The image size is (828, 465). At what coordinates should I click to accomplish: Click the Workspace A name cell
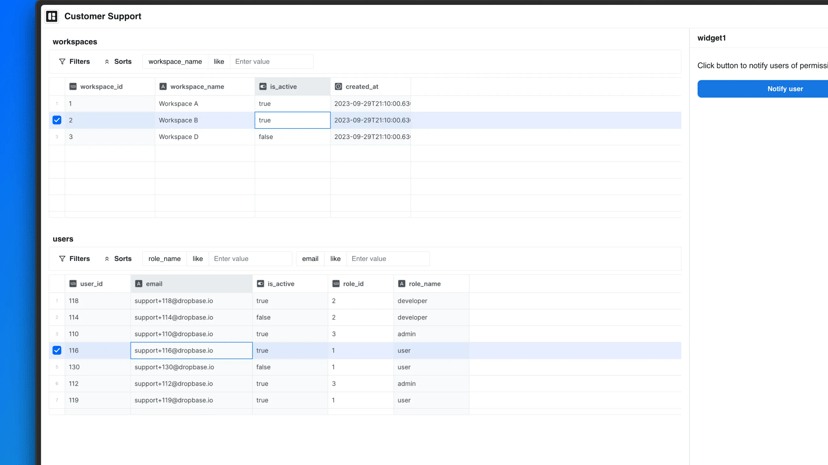pos(205,104)
